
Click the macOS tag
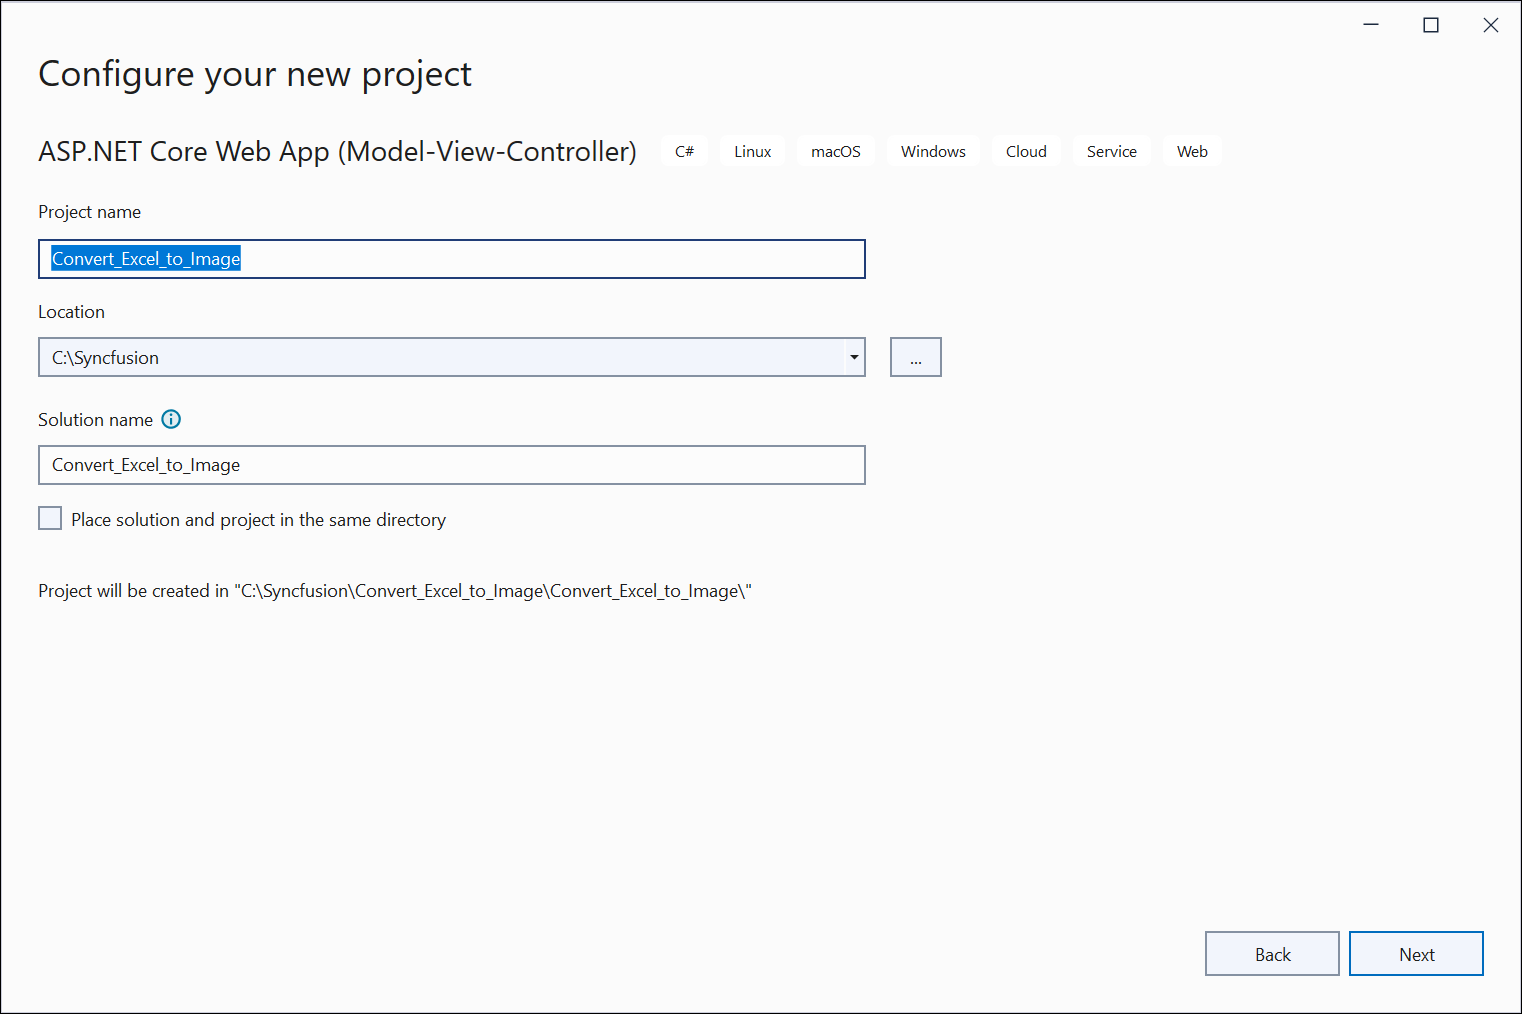click(836, 151)
